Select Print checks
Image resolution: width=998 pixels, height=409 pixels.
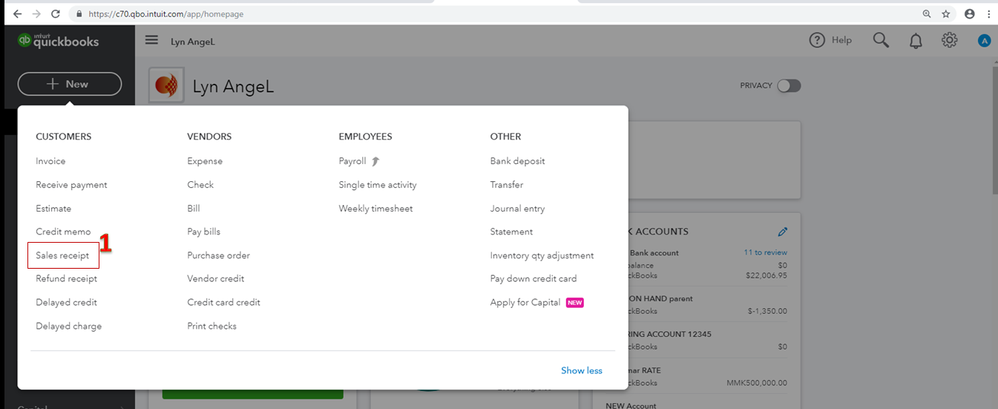tap(212, 326)
